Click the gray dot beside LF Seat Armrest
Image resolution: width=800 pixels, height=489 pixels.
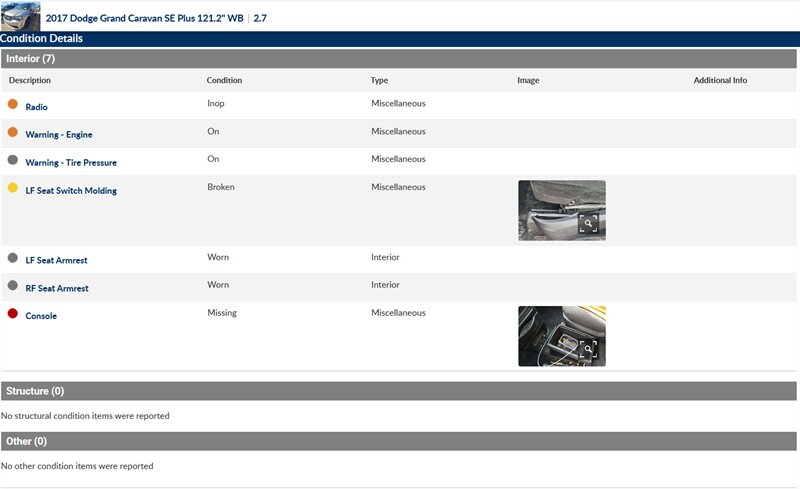coord(13,258)
